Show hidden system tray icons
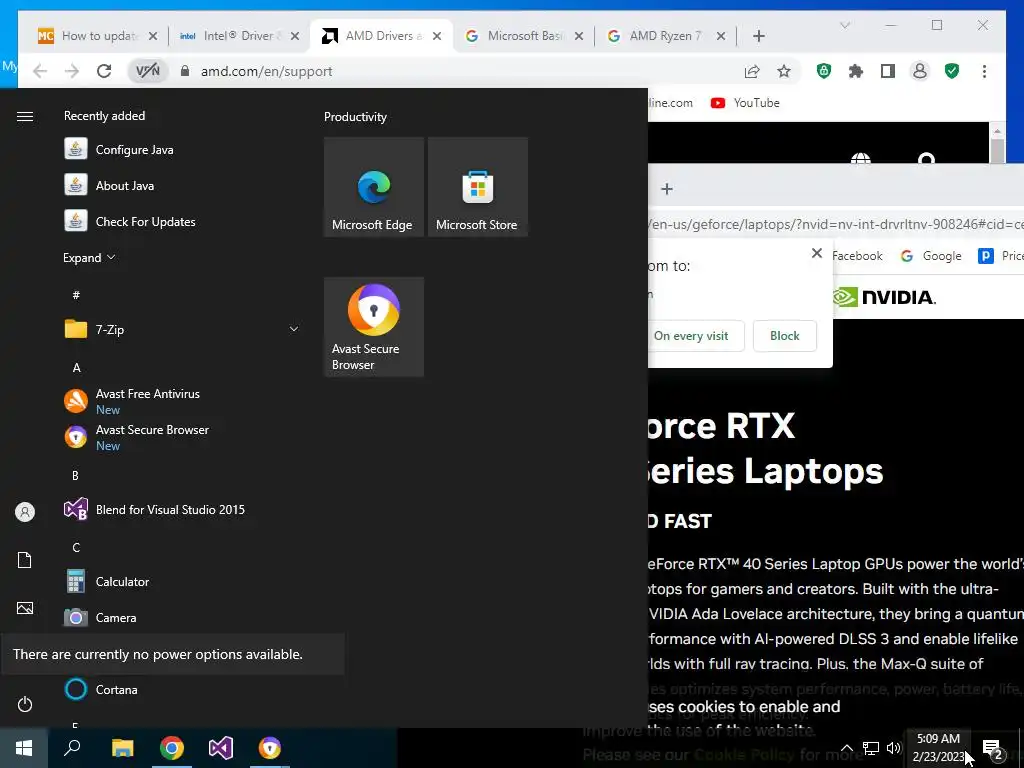 click(x=846, y=748)
